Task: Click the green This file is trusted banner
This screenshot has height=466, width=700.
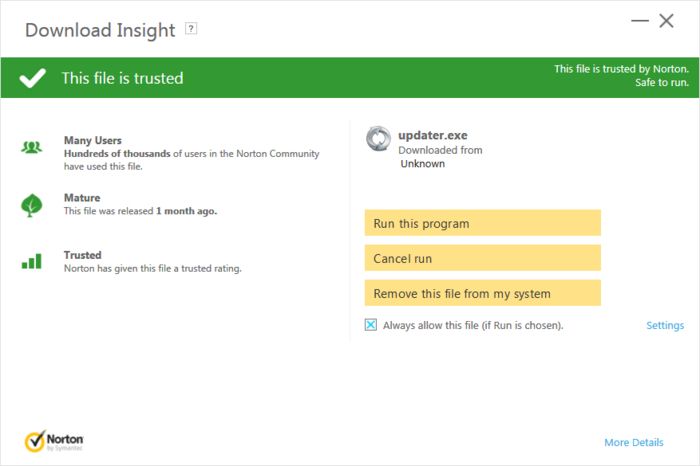Action: (x=350, y=78)
